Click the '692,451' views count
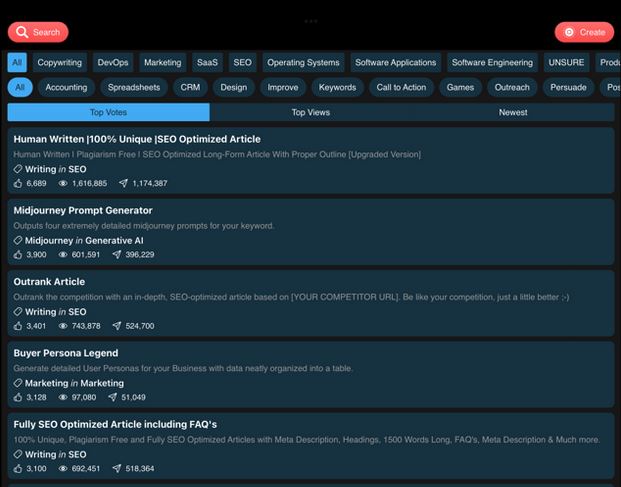 click(x=86, y=468)
